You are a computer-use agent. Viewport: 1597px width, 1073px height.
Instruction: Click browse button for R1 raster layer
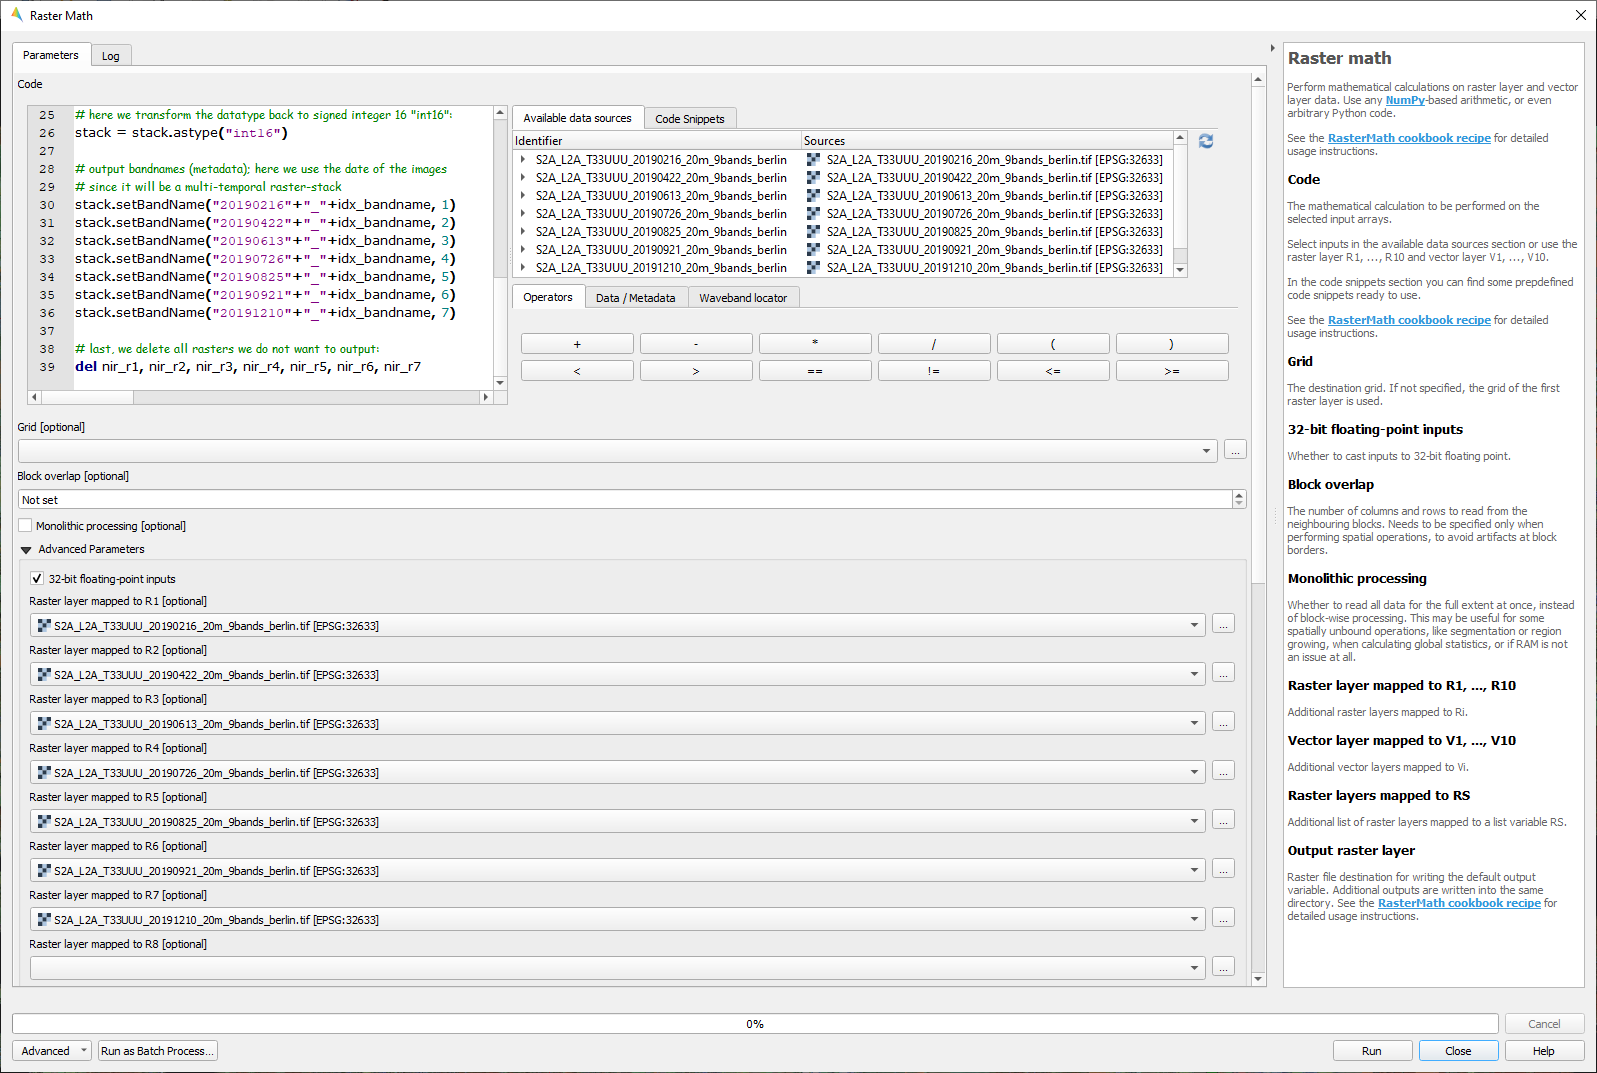(1223, 624)
